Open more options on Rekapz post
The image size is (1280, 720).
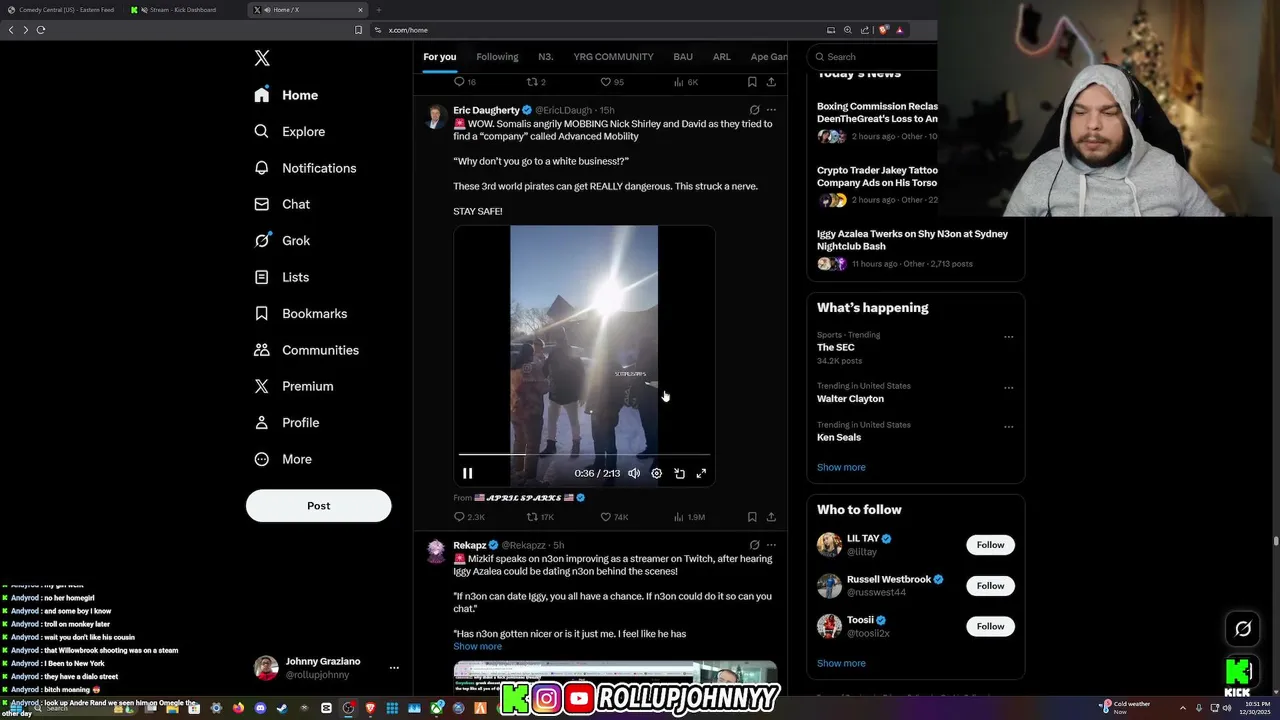coord(771,545)
